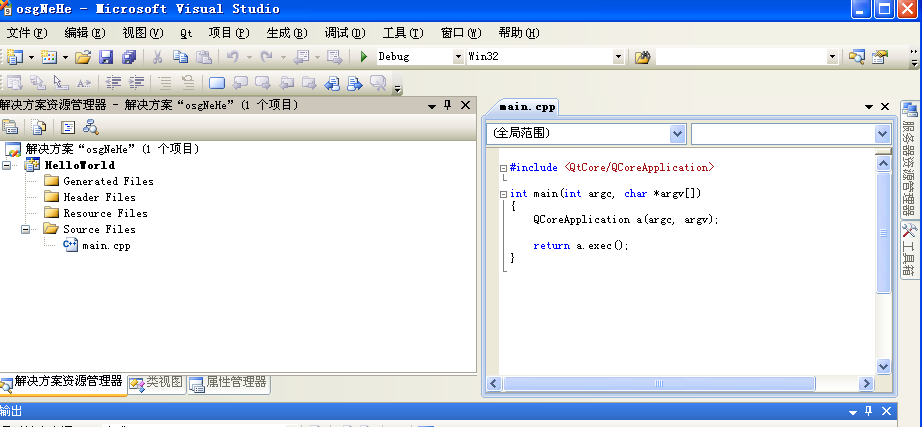Toggle auto-hide pin on Solution Explorer panel
This screenshot has width=922, height=427.
(x=448, y=105)
